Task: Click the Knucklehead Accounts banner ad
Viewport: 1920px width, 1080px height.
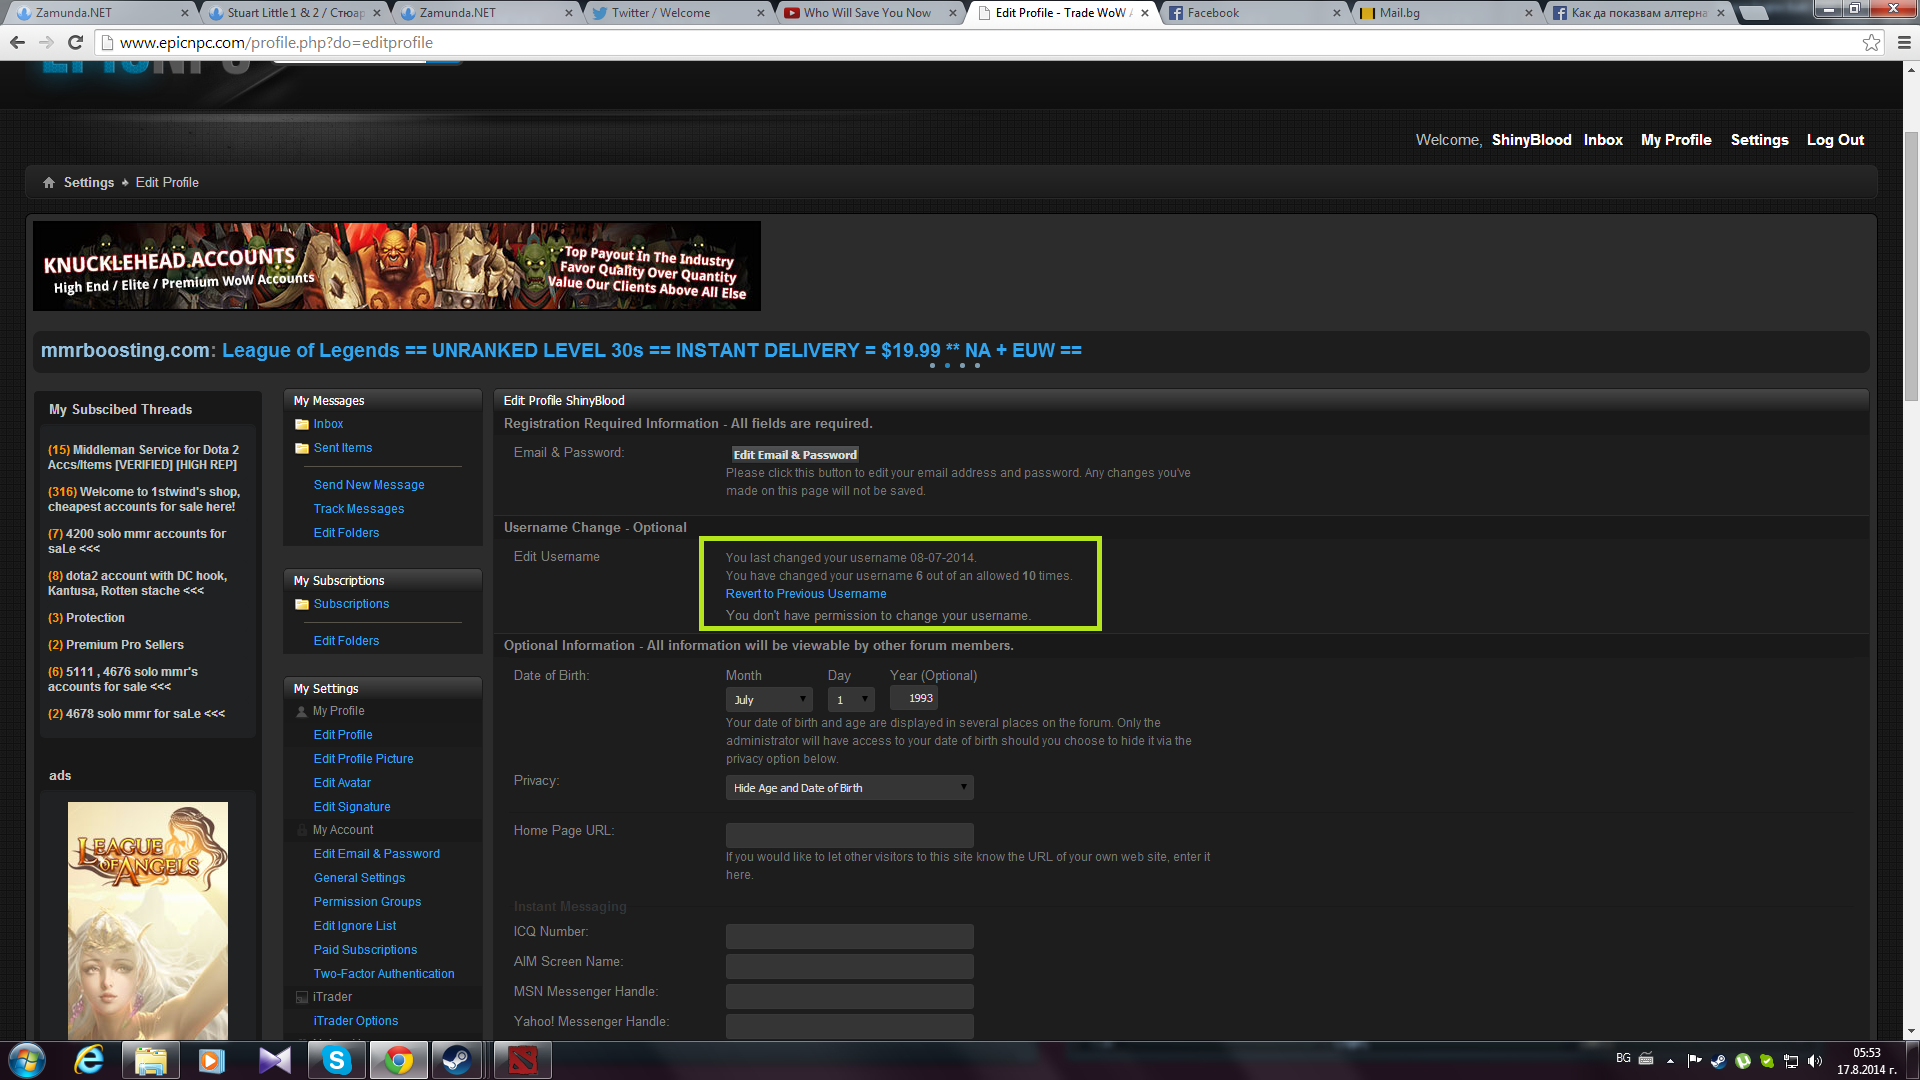Action: [x=397, y=266]
